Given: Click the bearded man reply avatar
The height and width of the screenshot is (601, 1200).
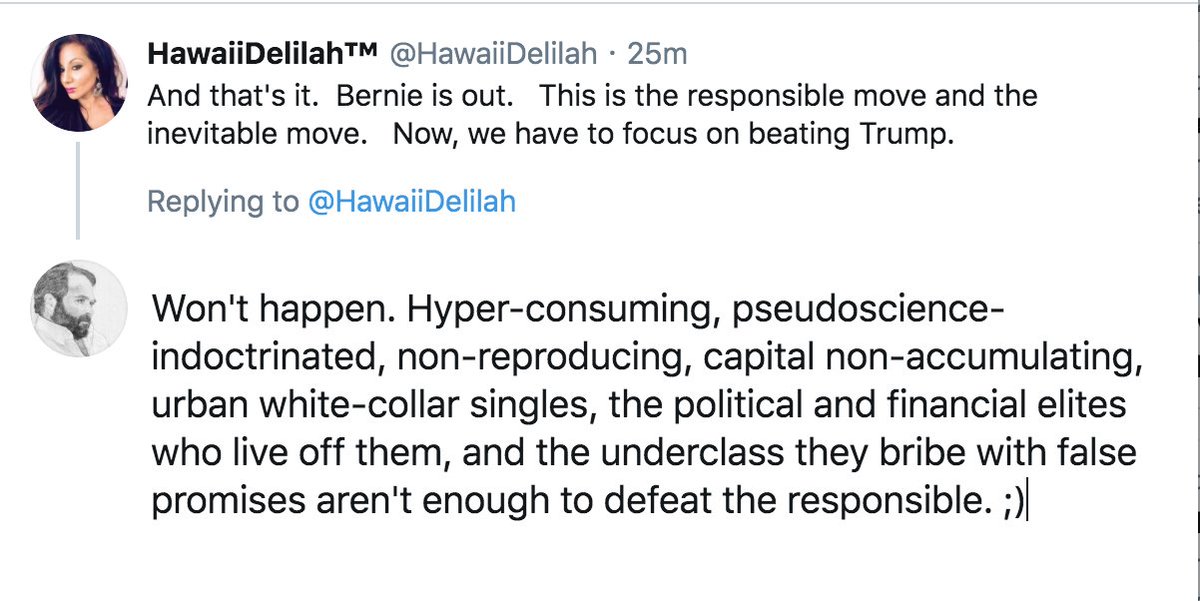Looking at the screenshot, I should tap(79, 309).
